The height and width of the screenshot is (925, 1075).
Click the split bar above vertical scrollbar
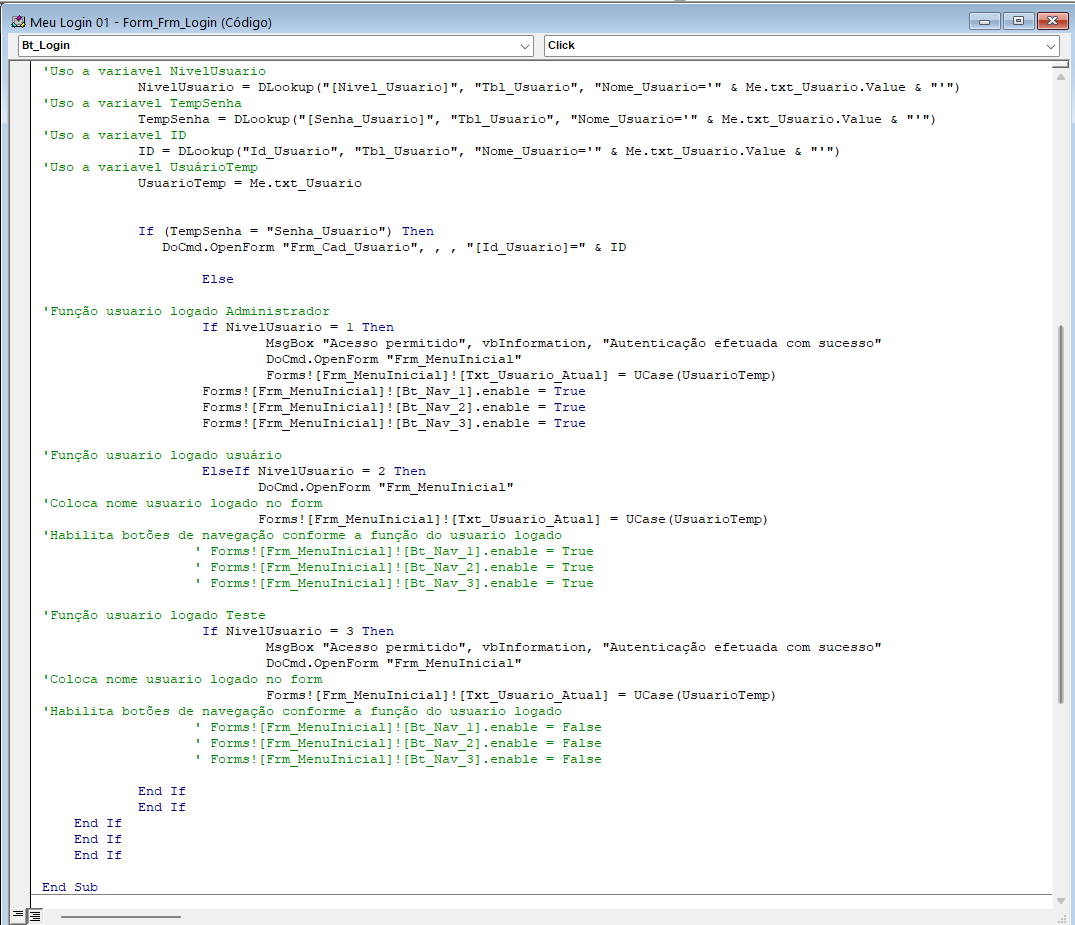coord(1061,63)
